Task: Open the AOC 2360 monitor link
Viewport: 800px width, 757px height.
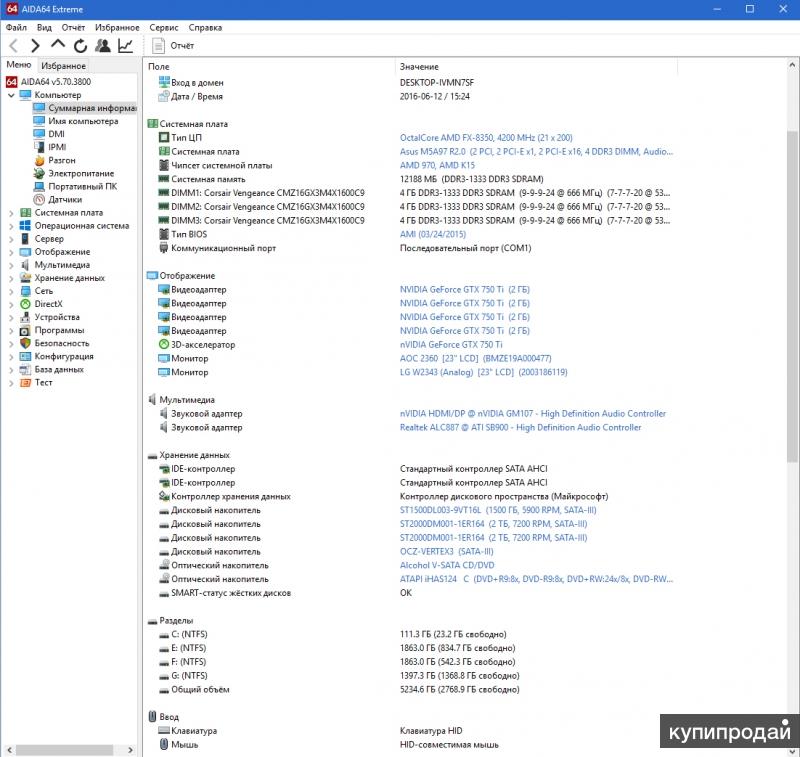Action: (x=476, y=359)
